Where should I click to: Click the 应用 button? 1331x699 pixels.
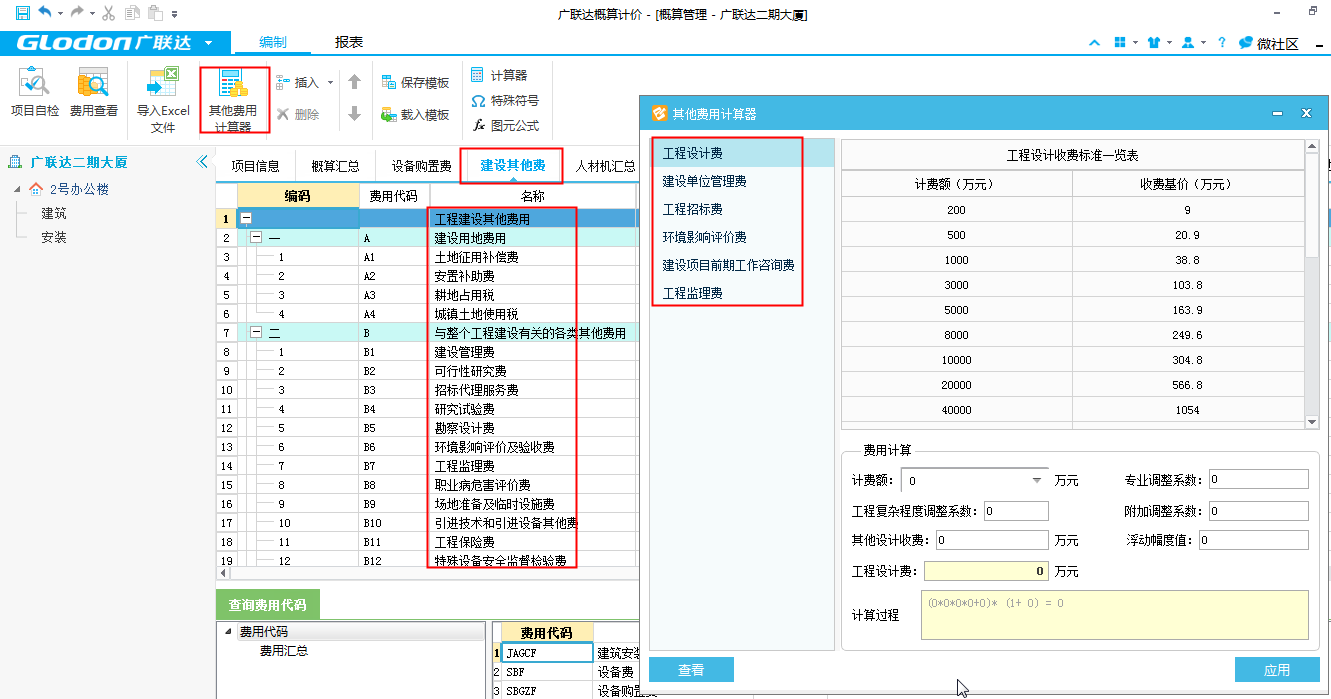(x=1276, y=670)
